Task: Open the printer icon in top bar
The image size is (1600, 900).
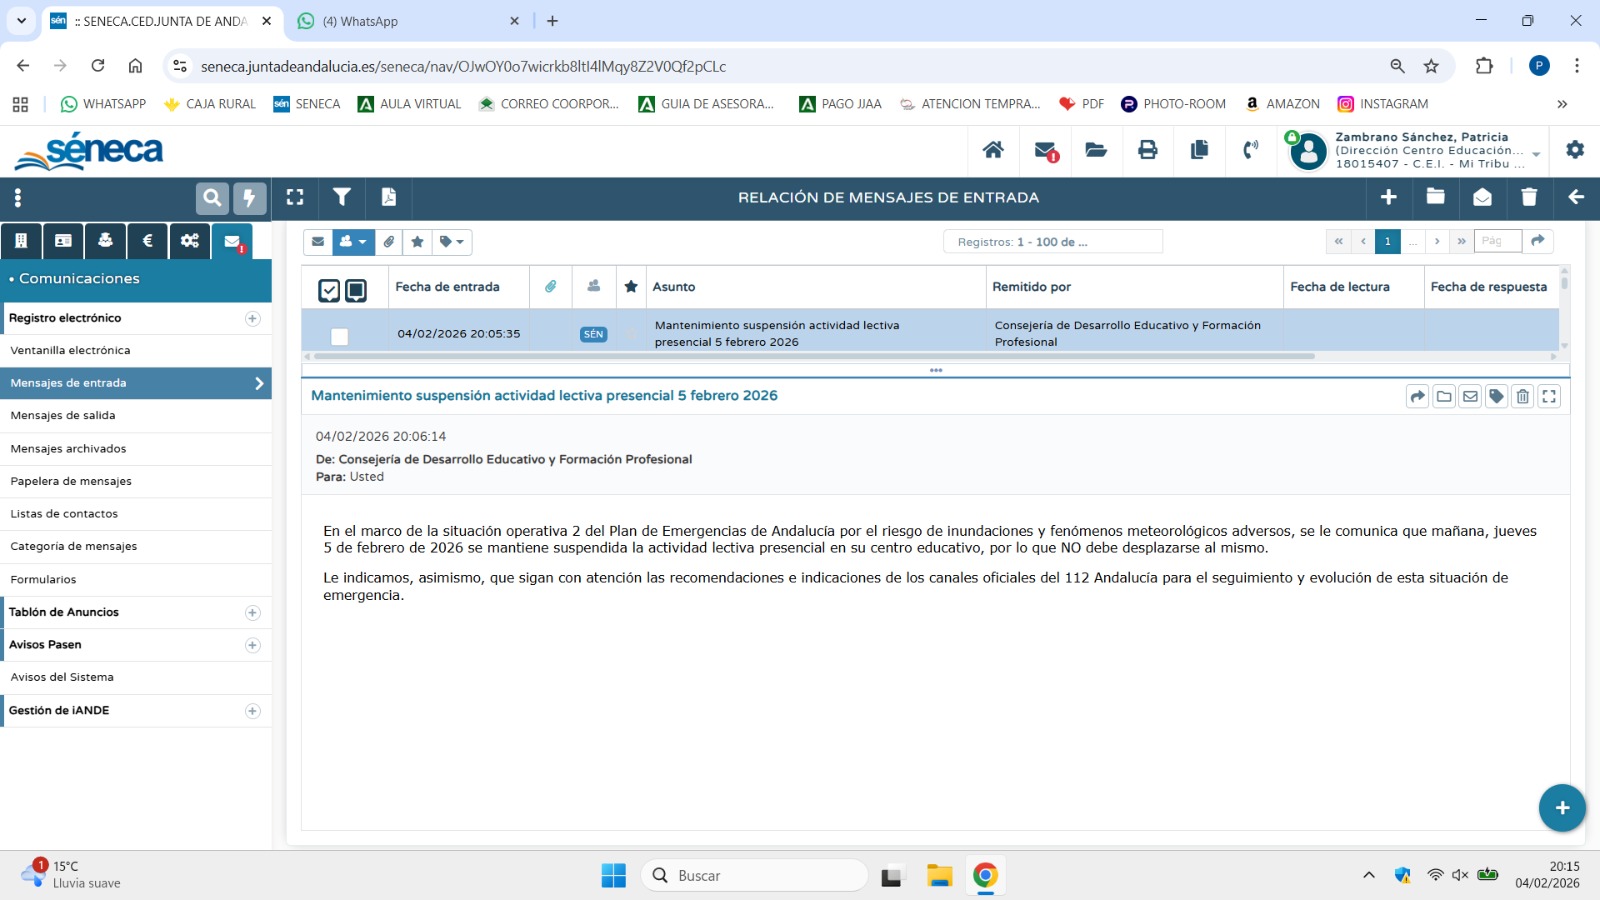Action: tap(1147, 150)
